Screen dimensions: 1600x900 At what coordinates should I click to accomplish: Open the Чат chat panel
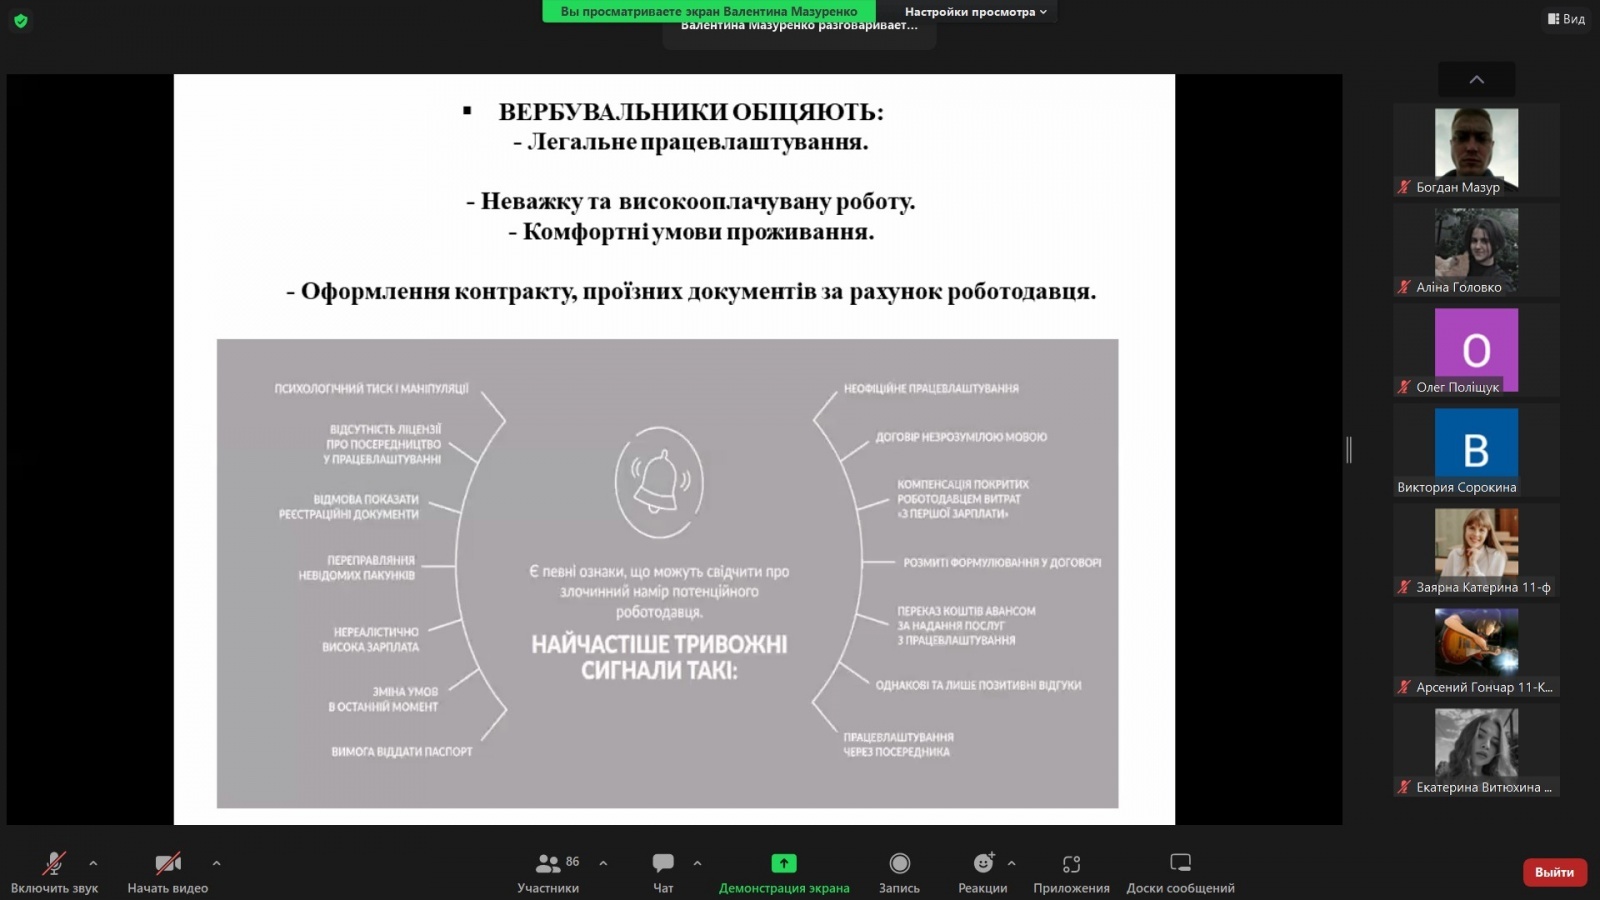663,872
